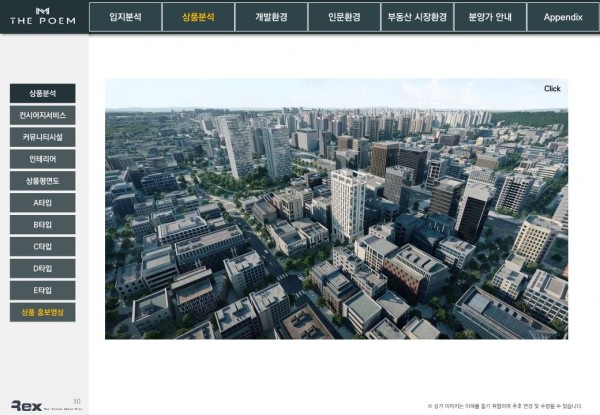
Task: Open the 입지분석 tab
Action: point(125,17)
